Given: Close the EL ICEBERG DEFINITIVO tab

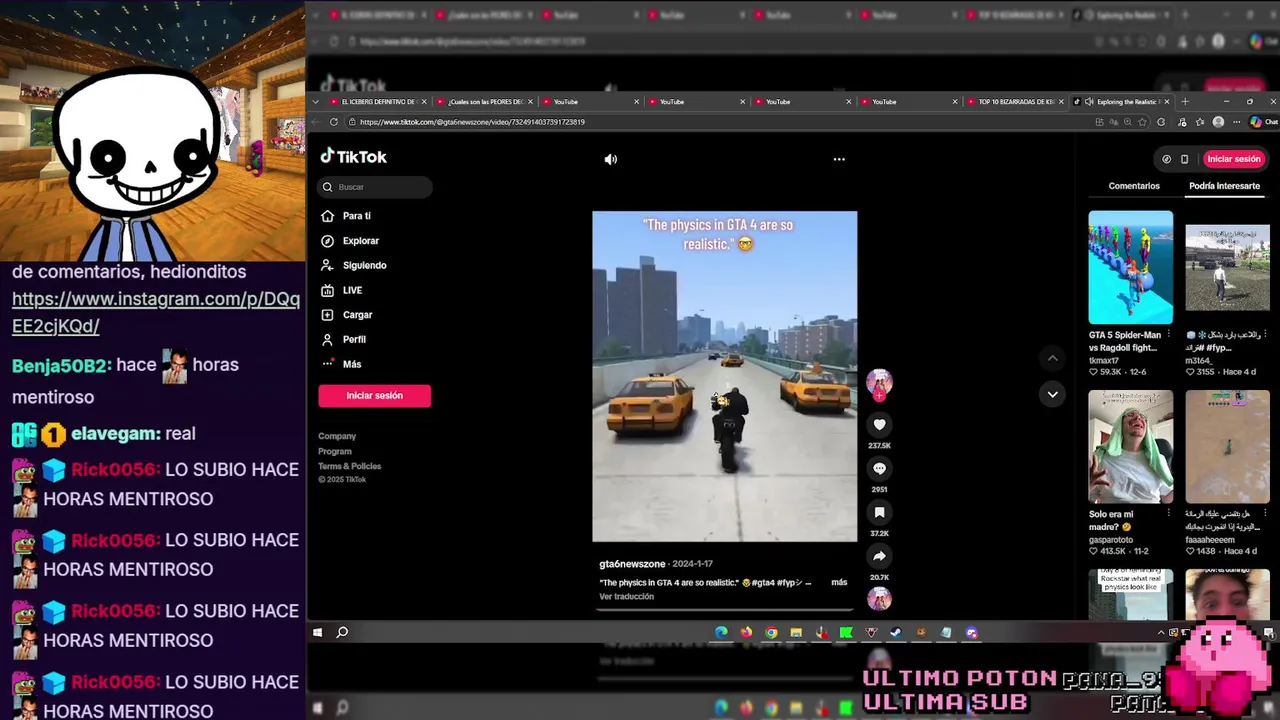Looking at the screenshot, I should coord(424,102).
